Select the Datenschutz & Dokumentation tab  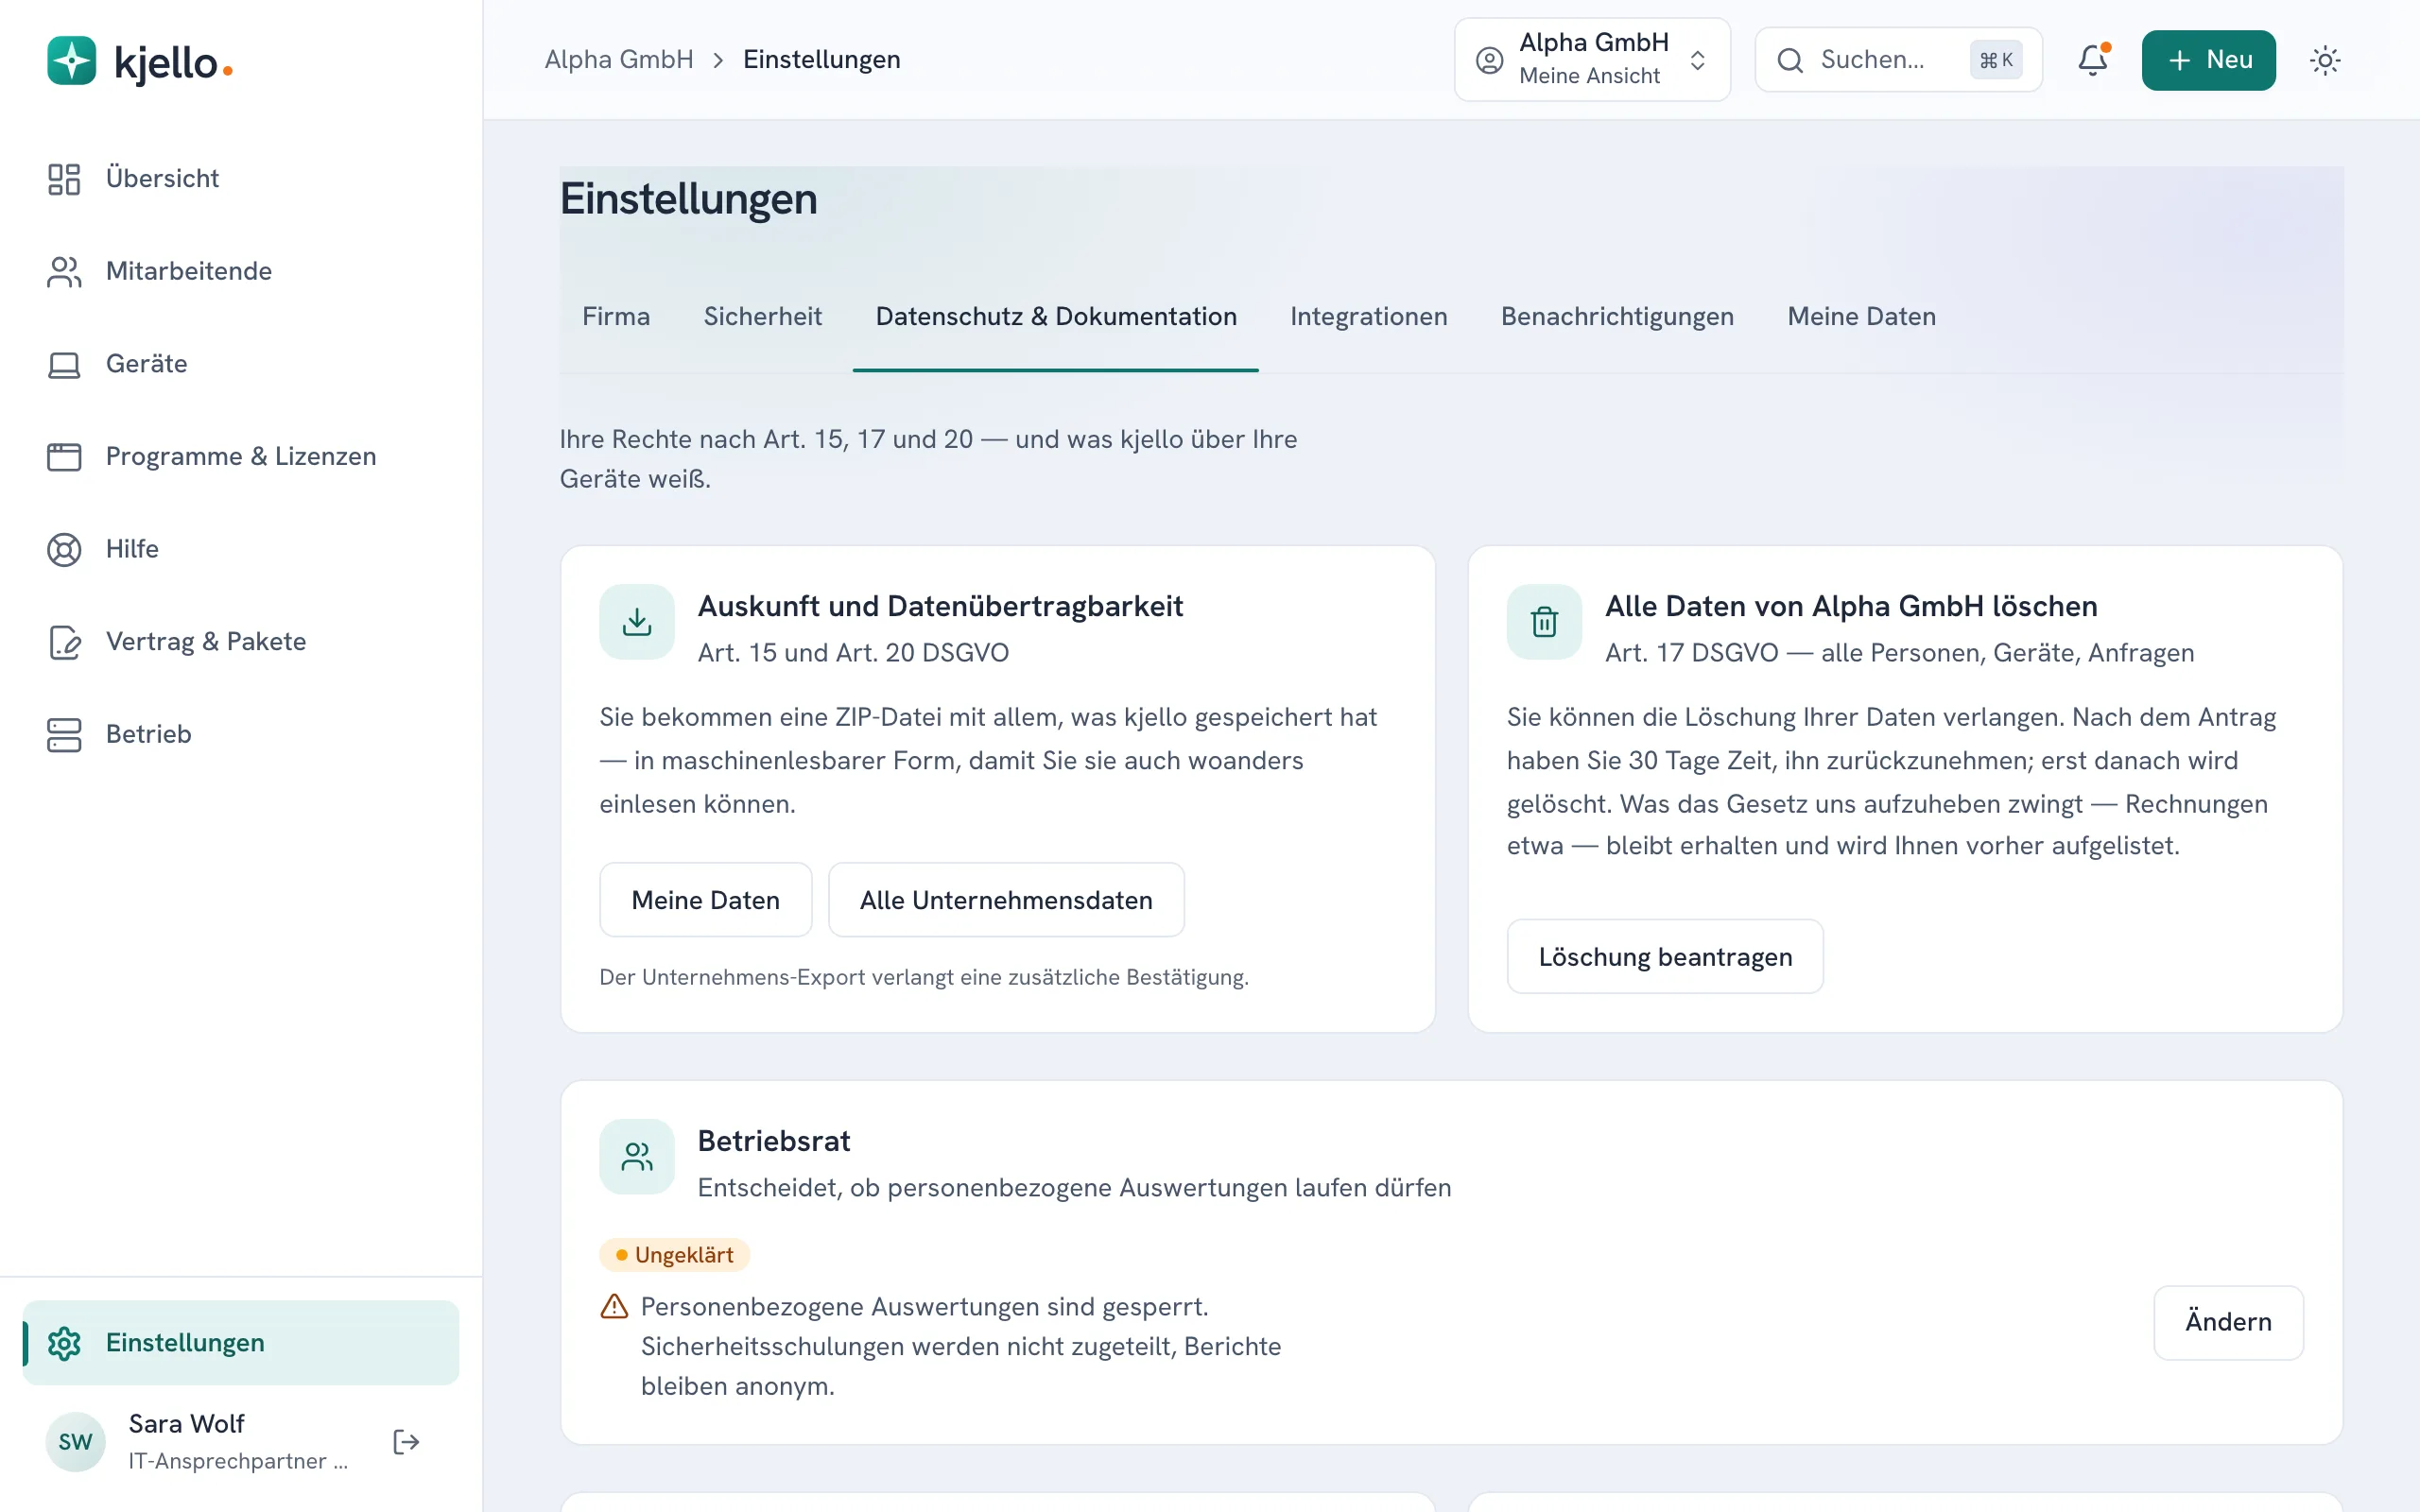(1056, 317)
